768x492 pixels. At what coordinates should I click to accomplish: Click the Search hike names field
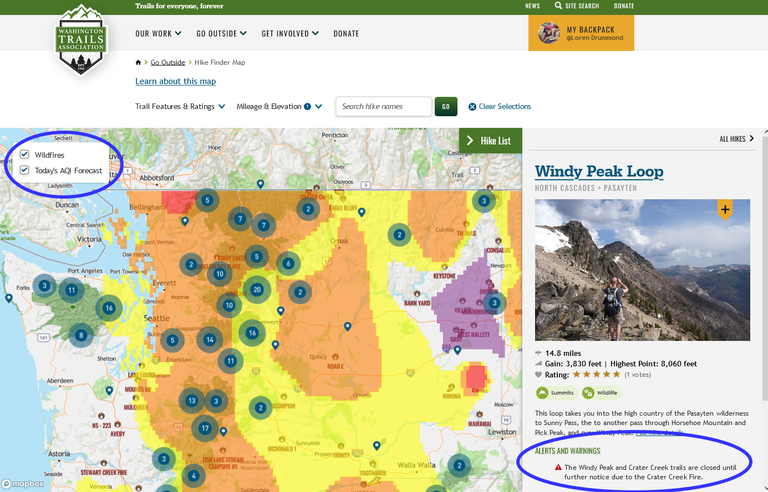point(383,106)
